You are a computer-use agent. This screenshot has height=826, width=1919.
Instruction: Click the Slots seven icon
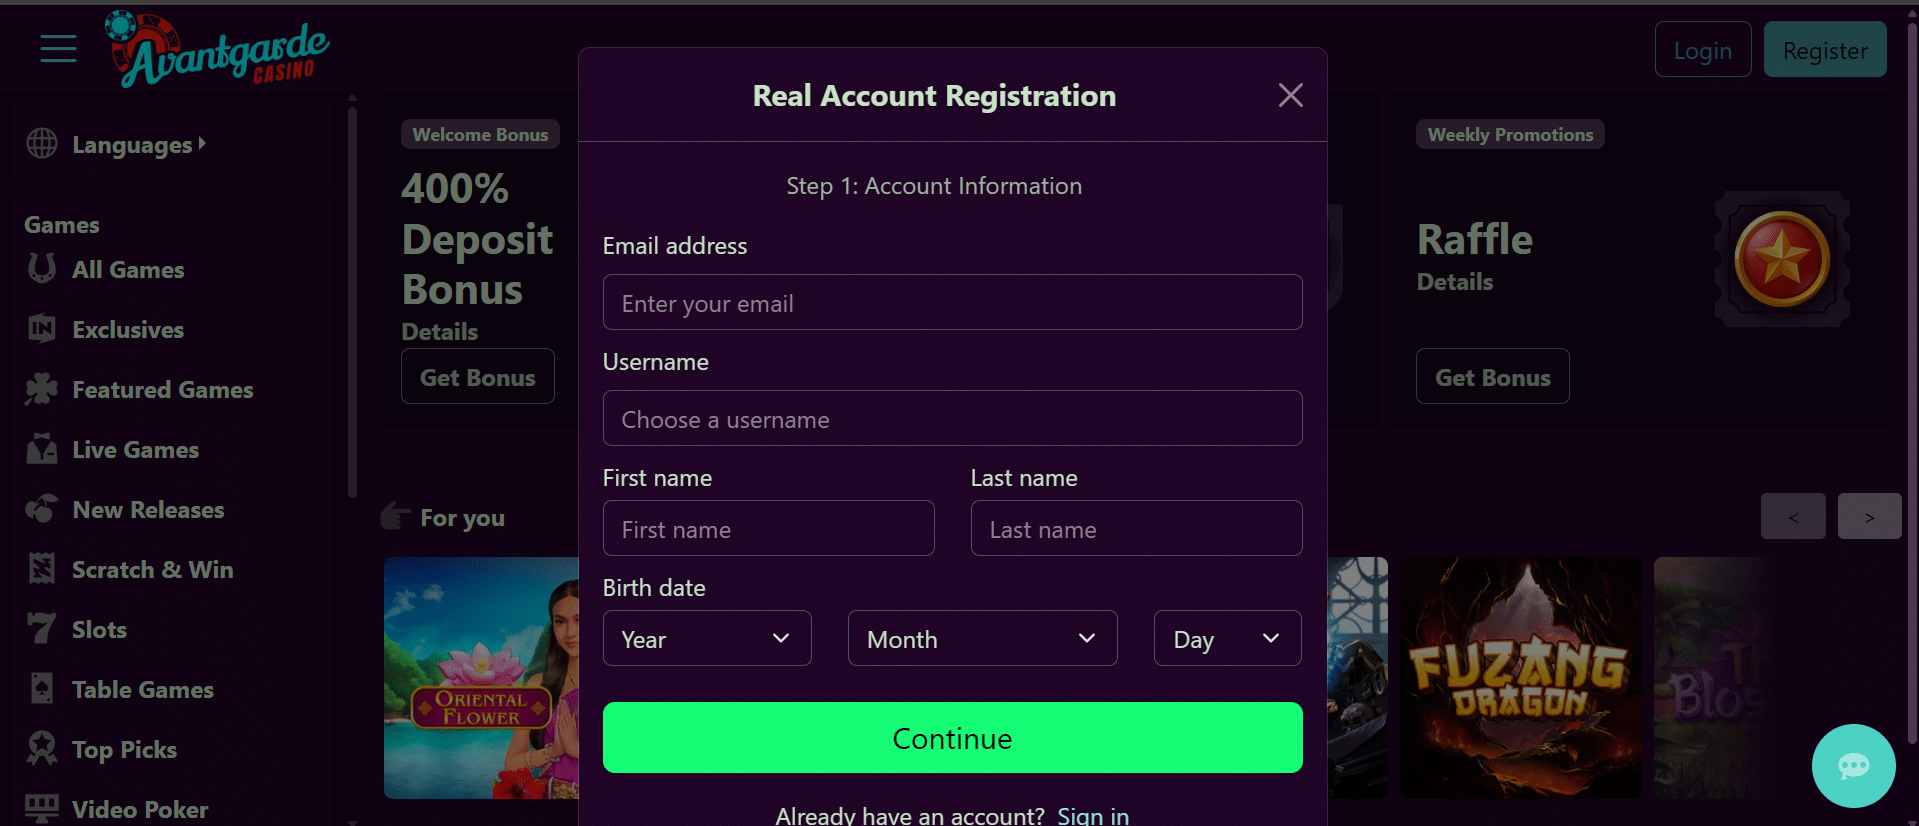tap(41, 629)
